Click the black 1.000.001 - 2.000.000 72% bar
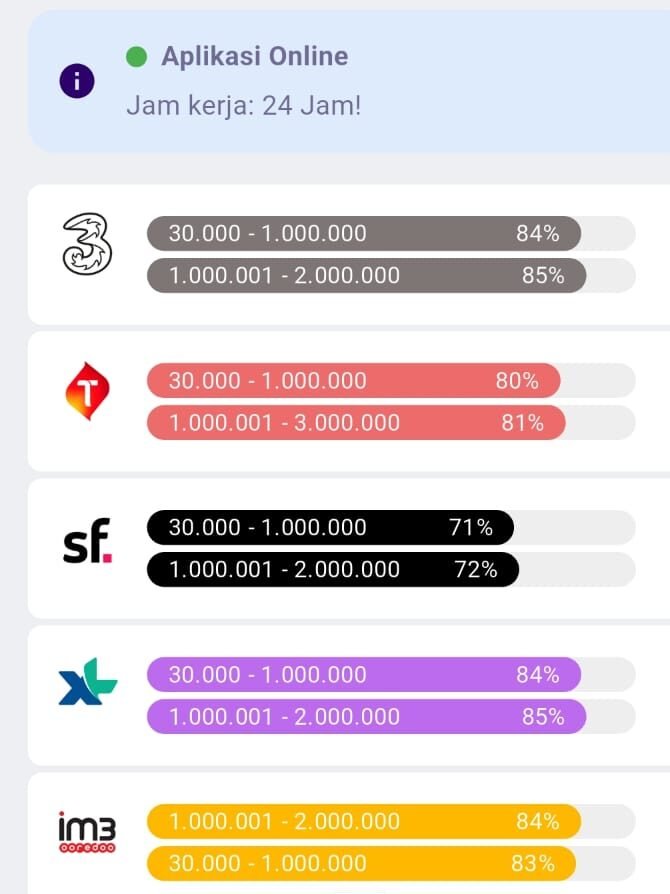The height and width of the screenshot is (894, 670). [x=333, y=570]
